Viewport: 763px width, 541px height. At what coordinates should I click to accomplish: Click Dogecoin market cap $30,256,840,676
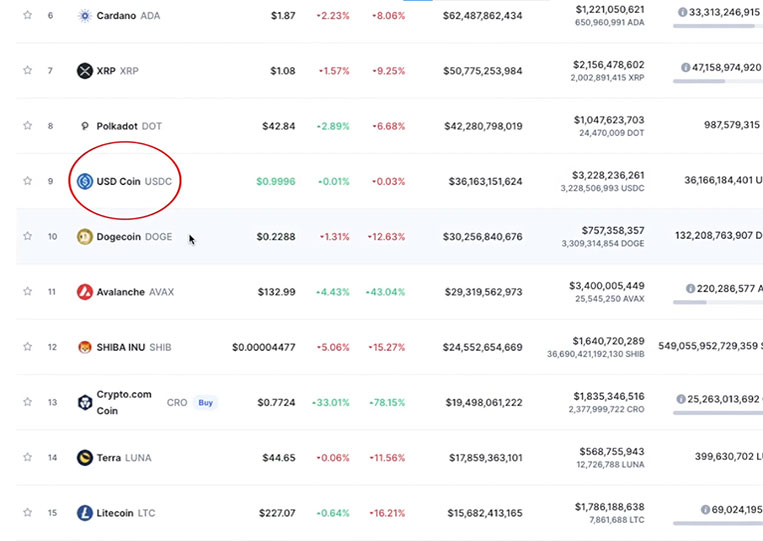click(482, 236)
